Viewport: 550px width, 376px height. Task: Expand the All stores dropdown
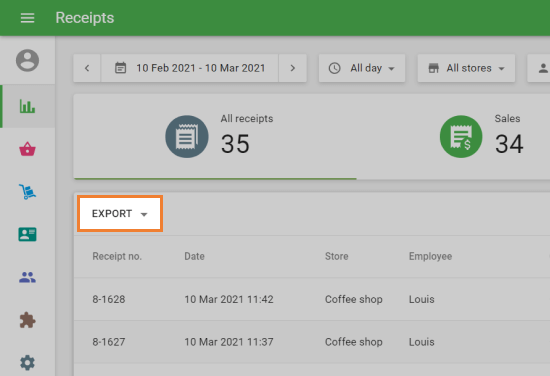(466, 68)
